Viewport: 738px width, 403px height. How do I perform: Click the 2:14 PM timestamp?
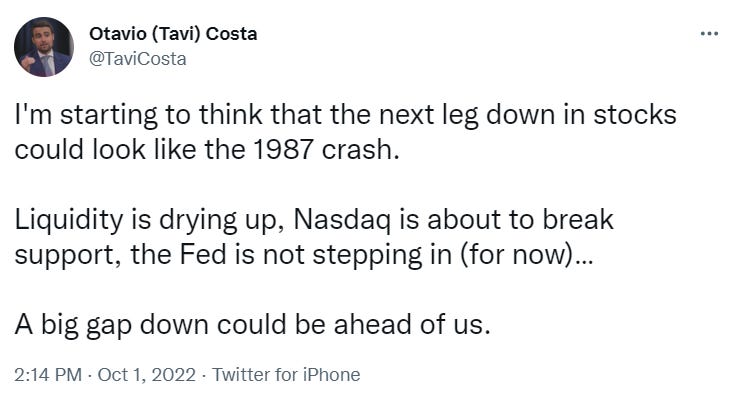click(x=45, y=375)
